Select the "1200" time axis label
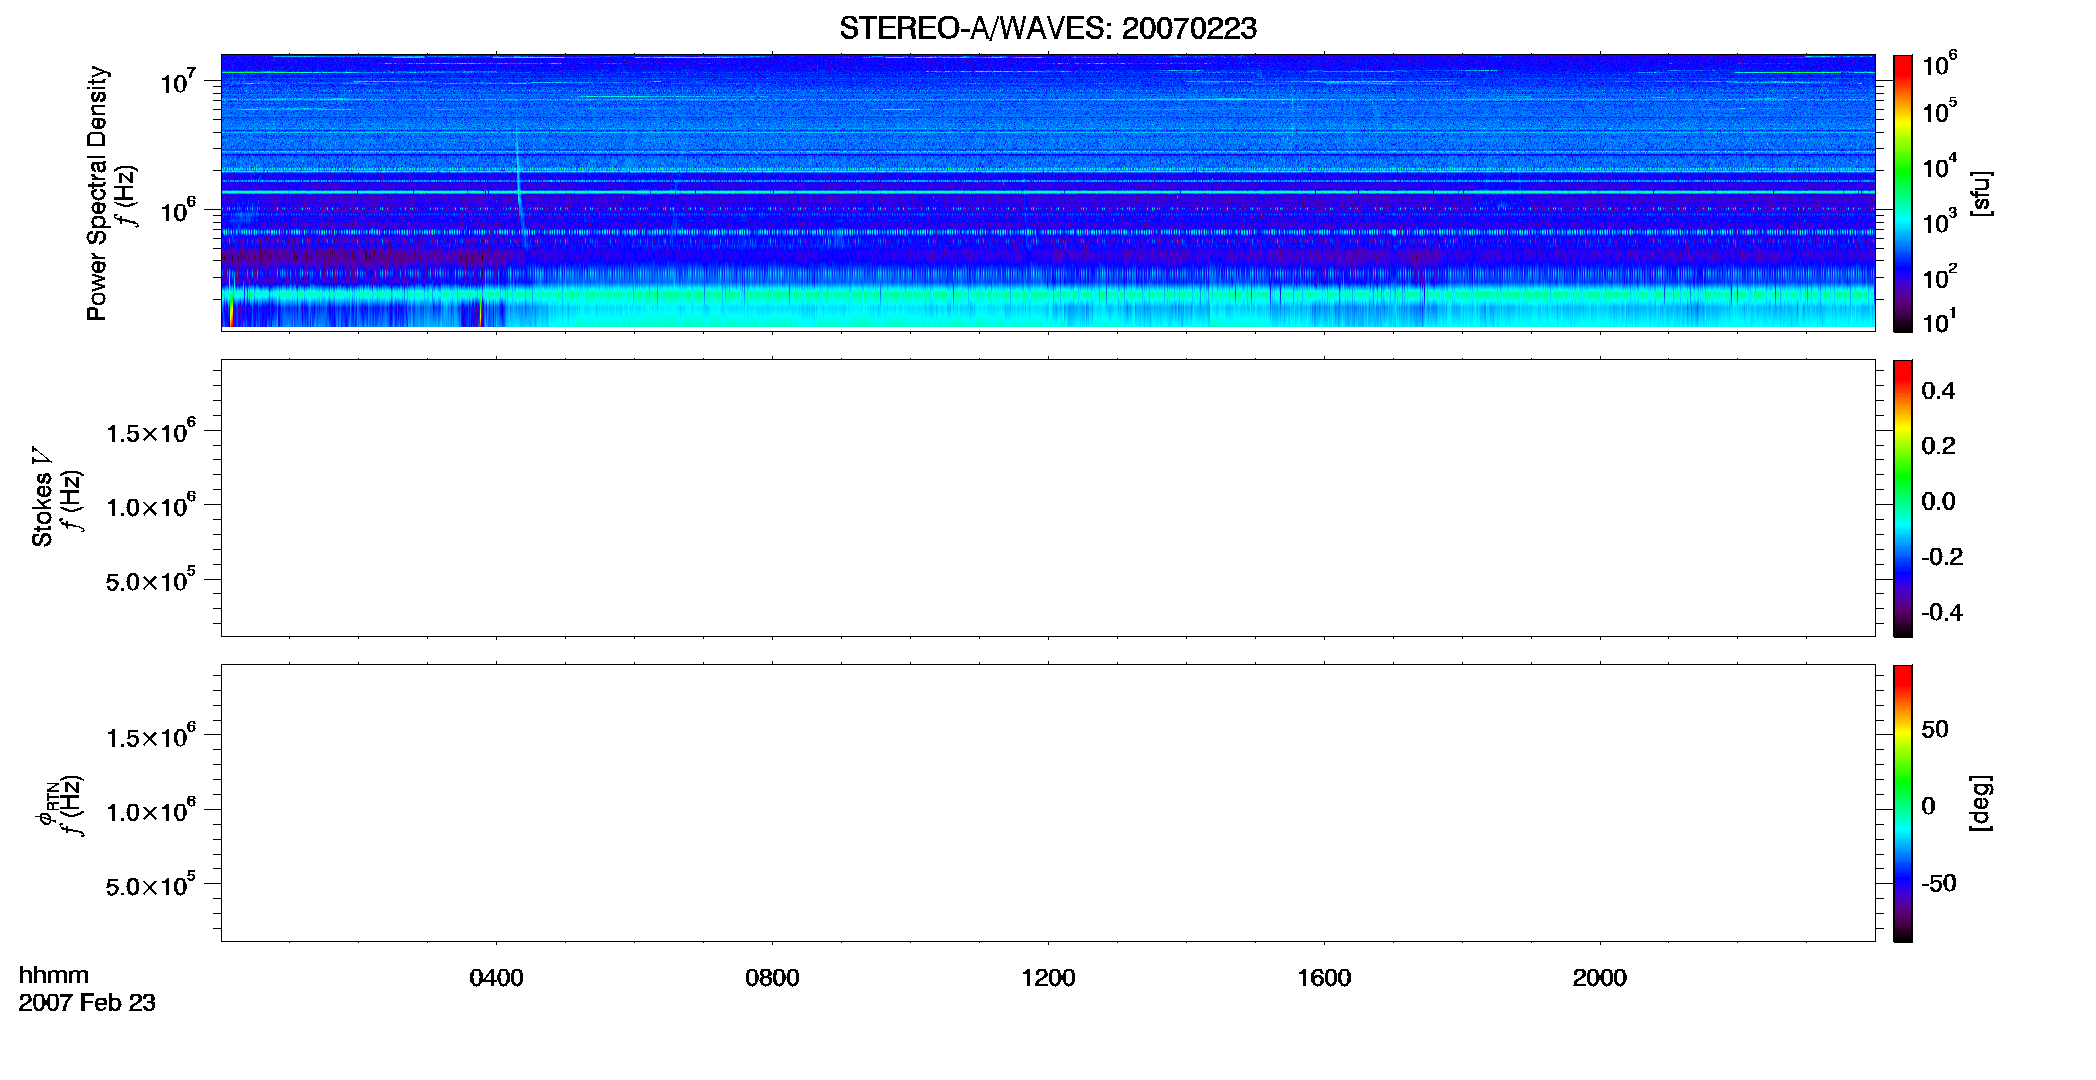The height and width of the screenshot is (1080, 2096). [1048, 978]
